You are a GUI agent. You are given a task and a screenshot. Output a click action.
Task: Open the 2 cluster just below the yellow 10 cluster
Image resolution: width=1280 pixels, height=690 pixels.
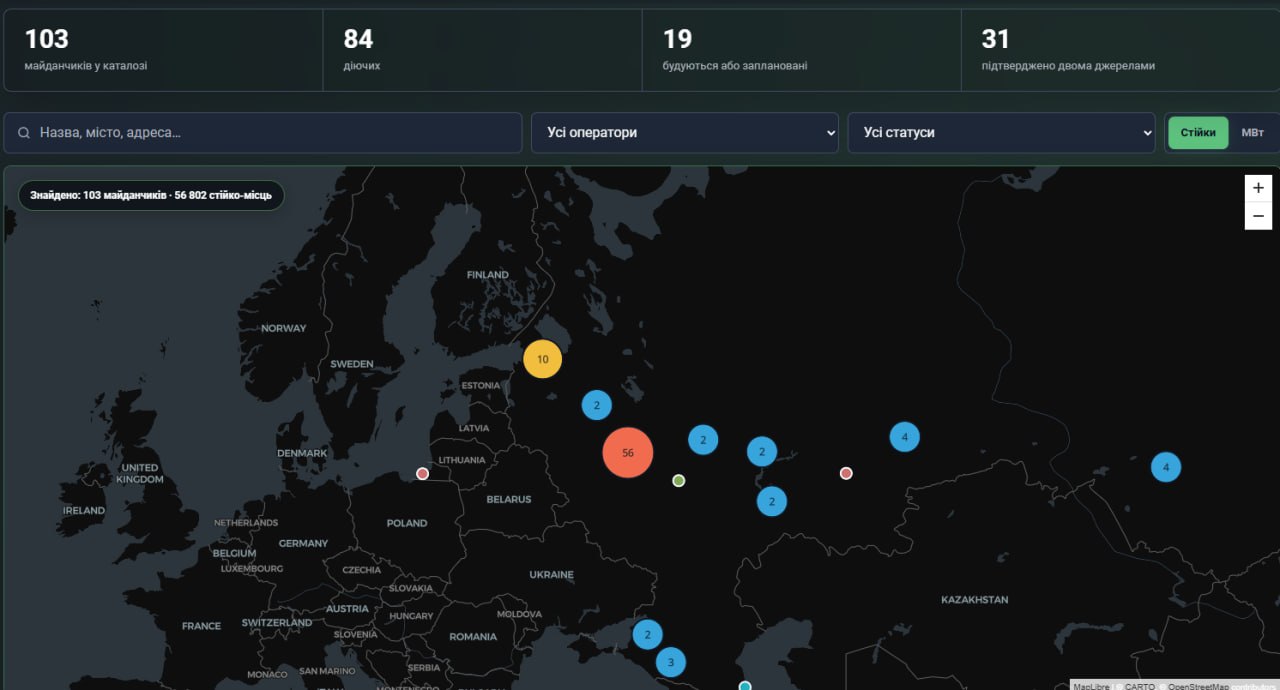pyautogui.click(x=597, y=405)
